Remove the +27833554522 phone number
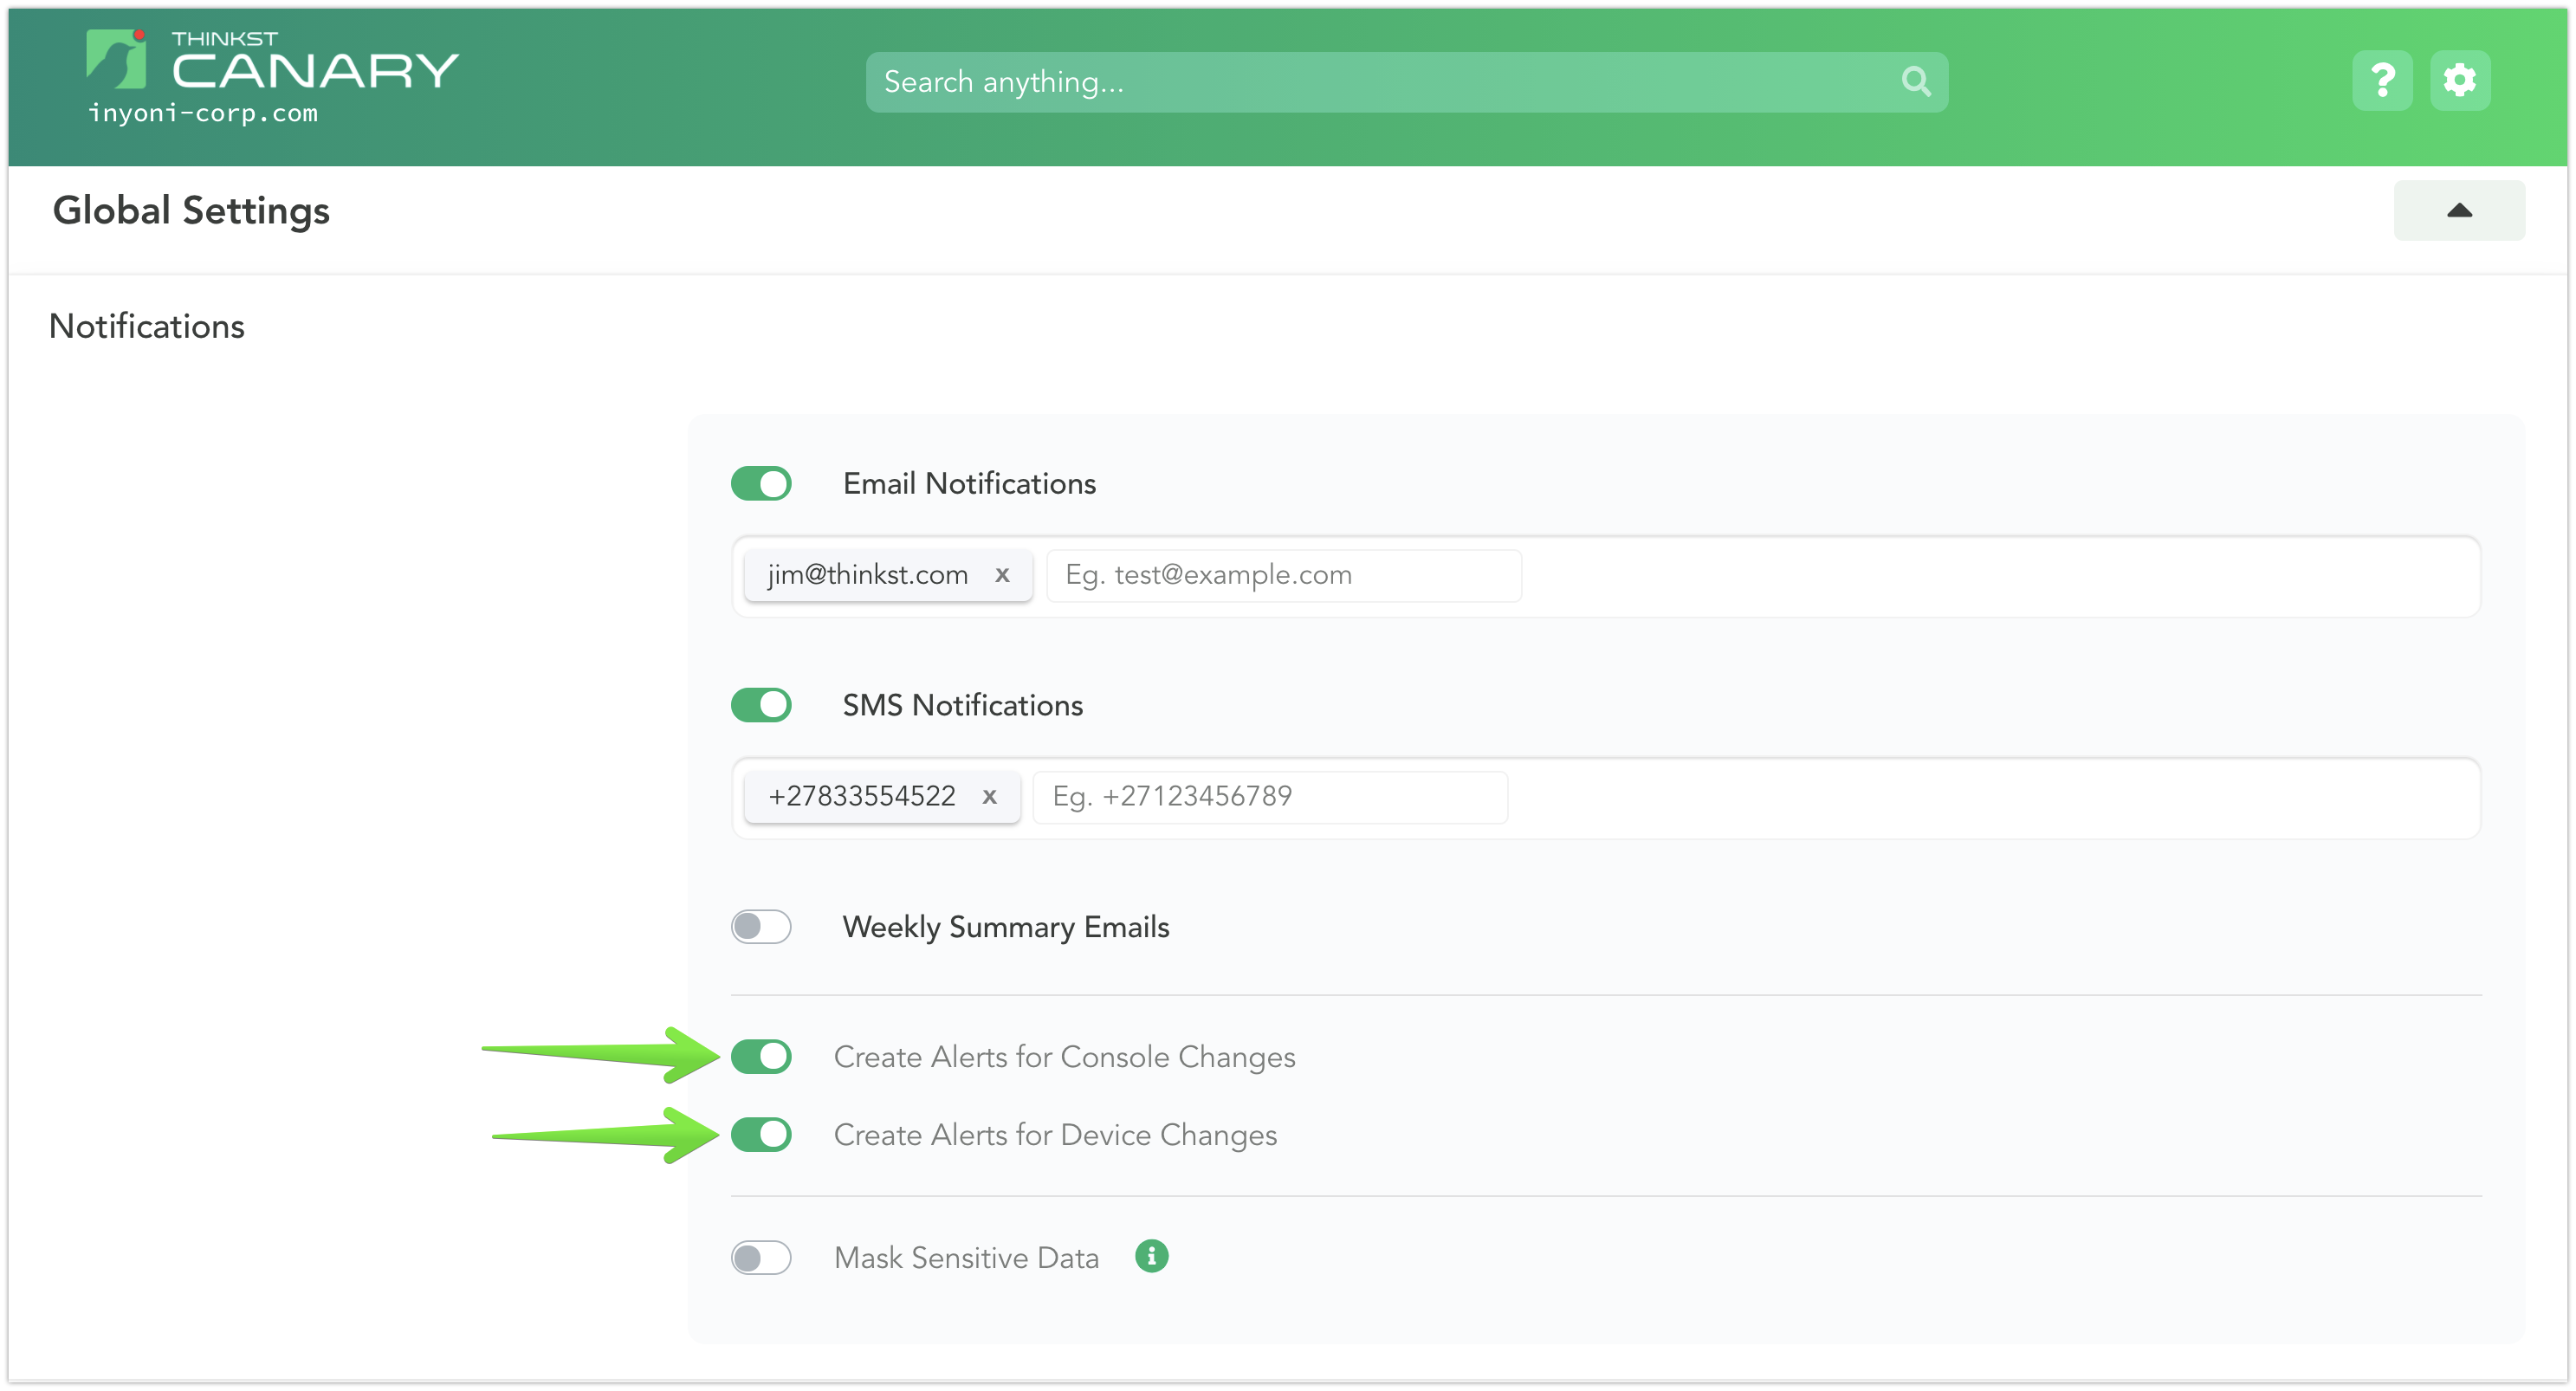This screenshot has width=2576, height=1391. tap(990, 797)
